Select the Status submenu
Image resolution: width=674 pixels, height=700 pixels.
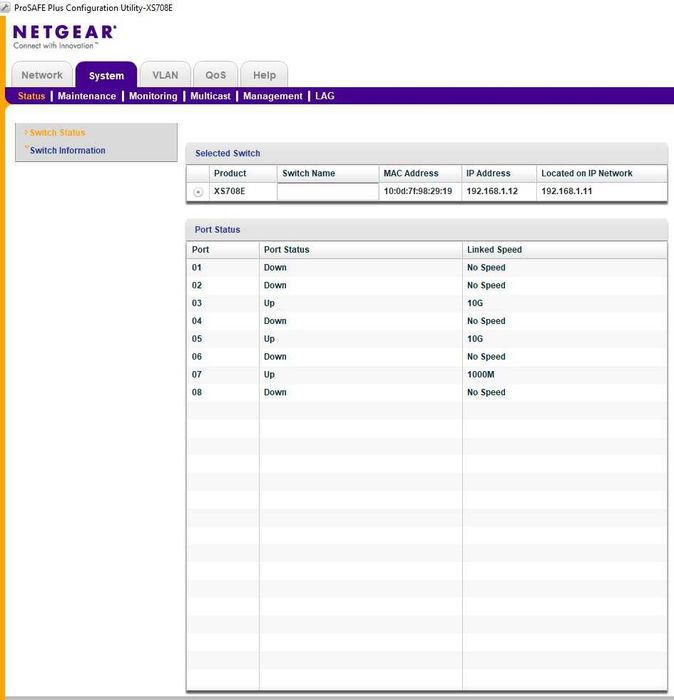[31, 96]
